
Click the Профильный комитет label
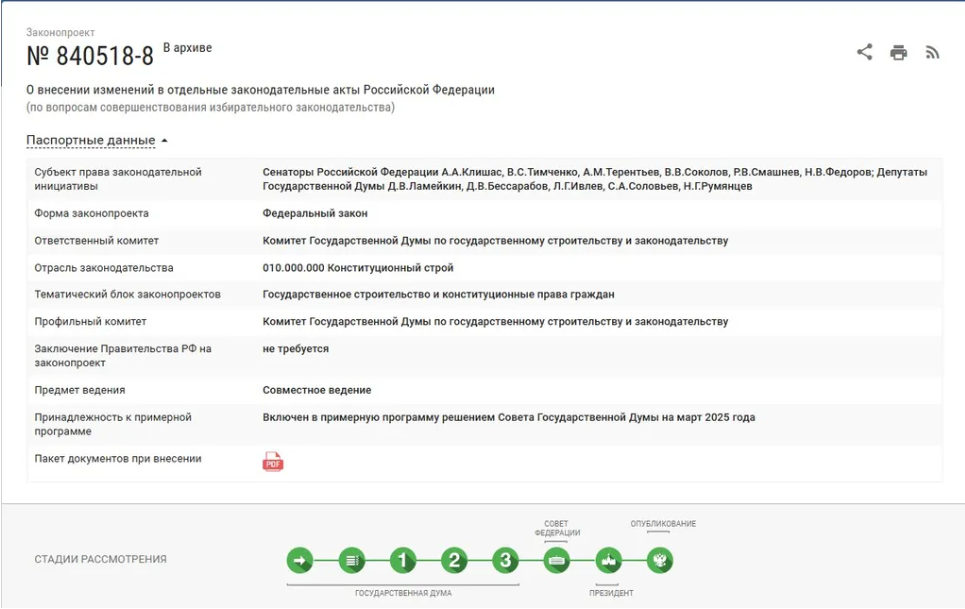click(90, 321)
